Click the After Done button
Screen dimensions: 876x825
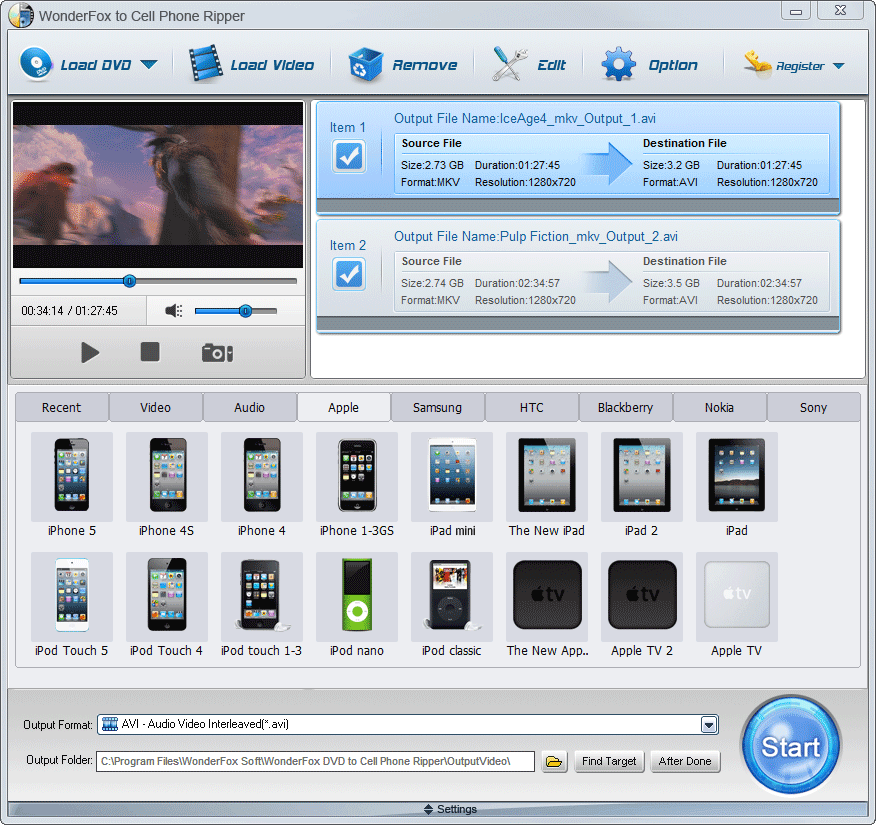point(685,761)
